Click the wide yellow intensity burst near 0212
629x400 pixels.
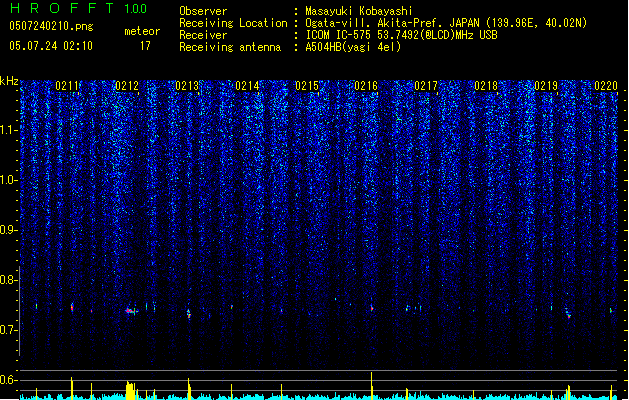pyautogui.click(x=131, y=390)
